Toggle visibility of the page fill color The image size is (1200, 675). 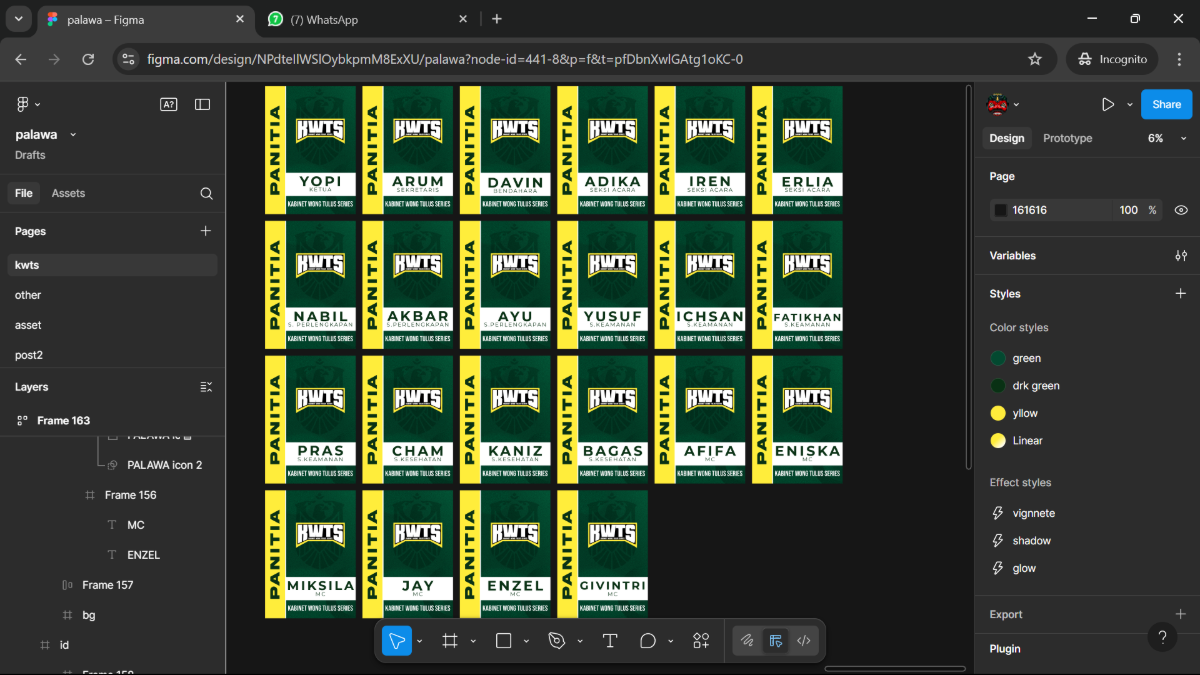(x=1181, y=210)
